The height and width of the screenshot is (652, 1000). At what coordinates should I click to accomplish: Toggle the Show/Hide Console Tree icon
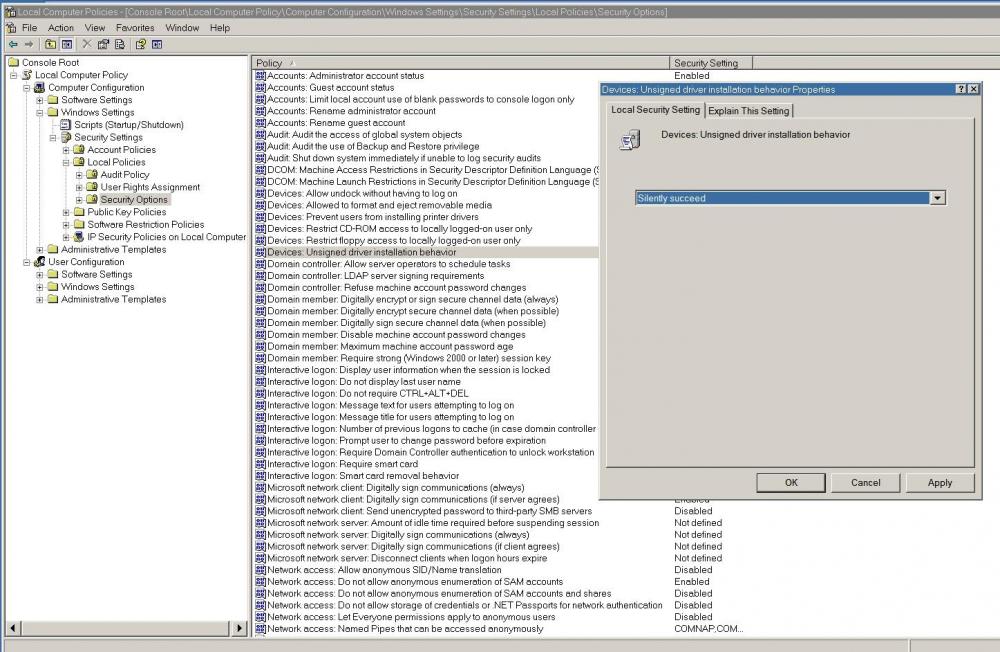click(66, 44)
